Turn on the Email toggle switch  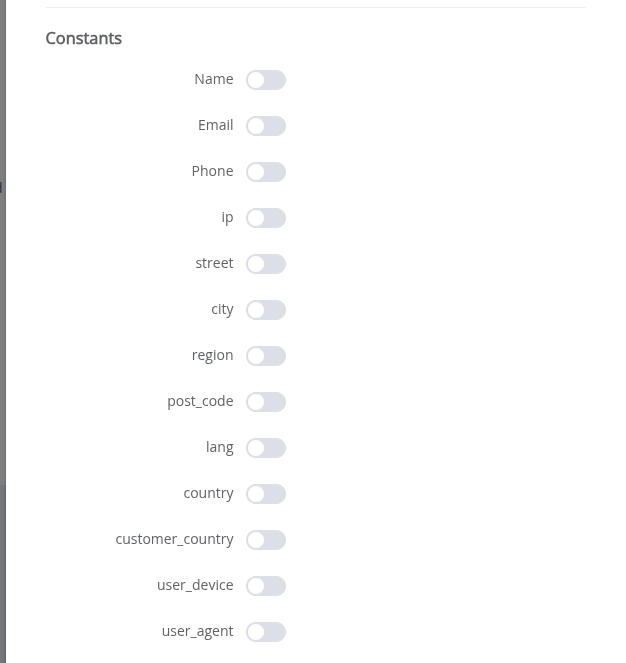coord(266,126)
